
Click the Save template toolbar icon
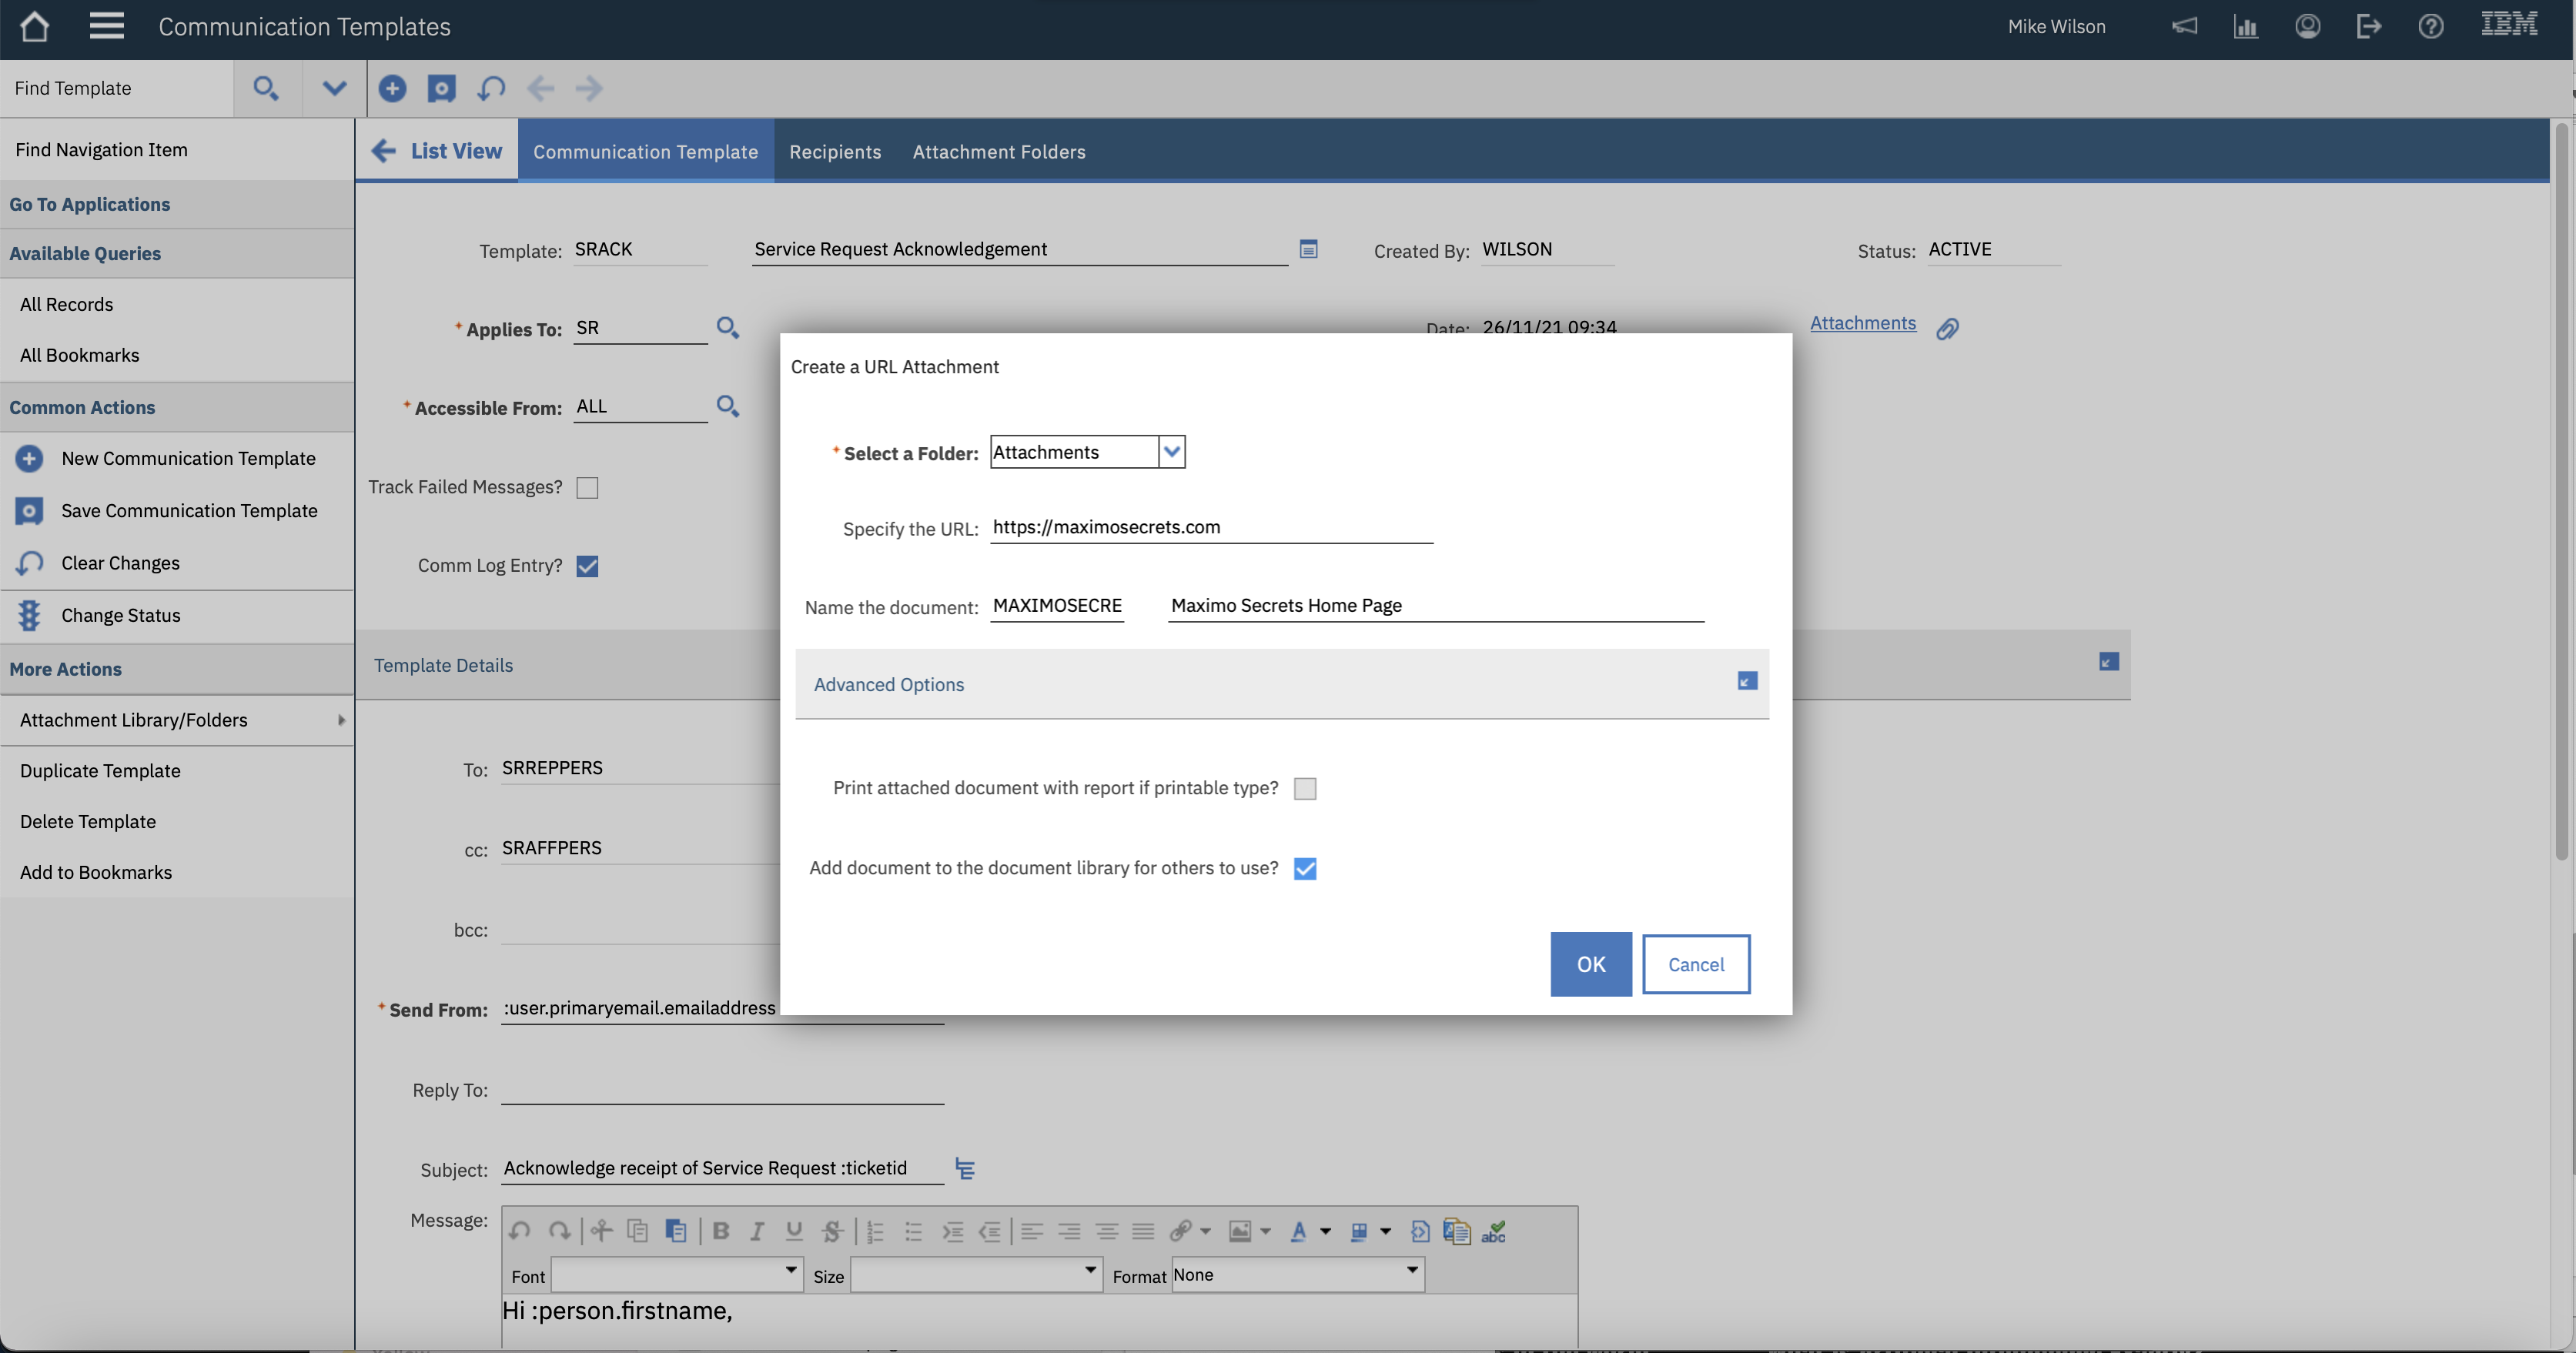[x=441, y=88]
